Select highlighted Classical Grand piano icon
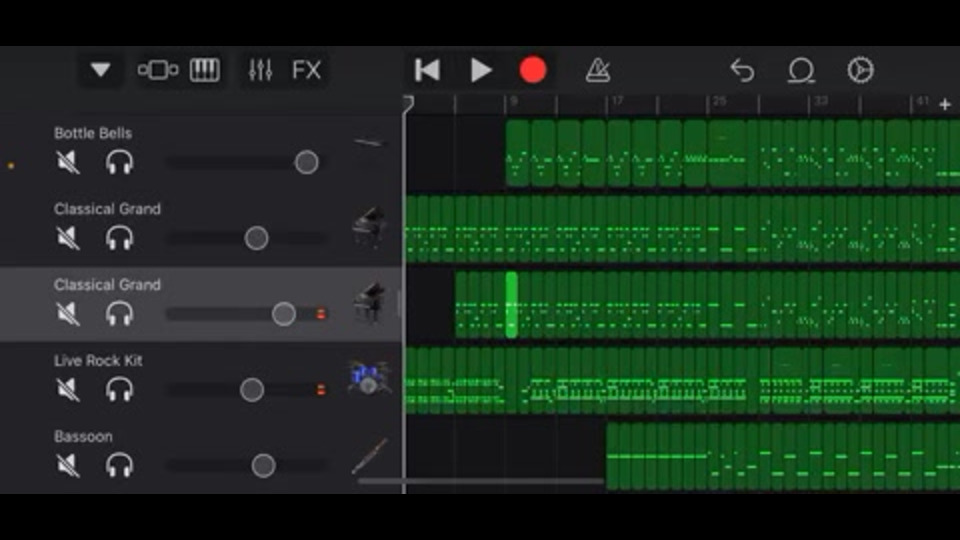960x540 pixels. tap(369, 302)
